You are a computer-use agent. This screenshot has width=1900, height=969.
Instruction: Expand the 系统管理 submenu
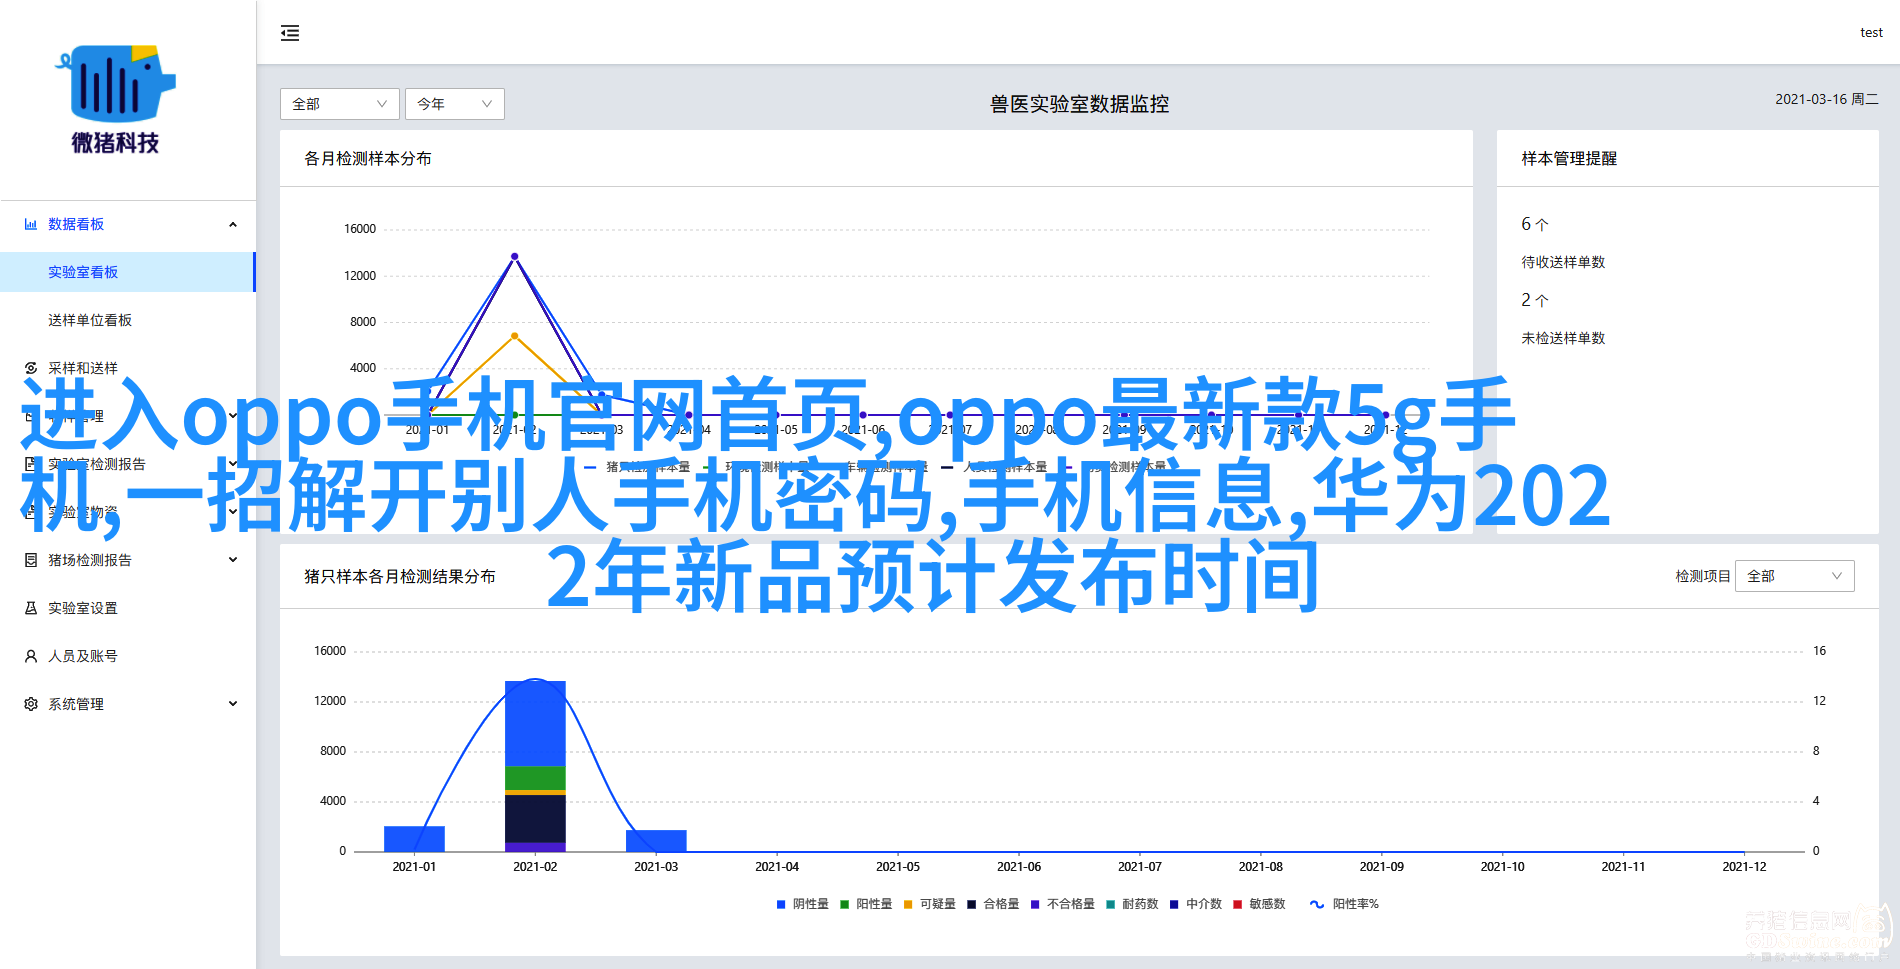233,704
